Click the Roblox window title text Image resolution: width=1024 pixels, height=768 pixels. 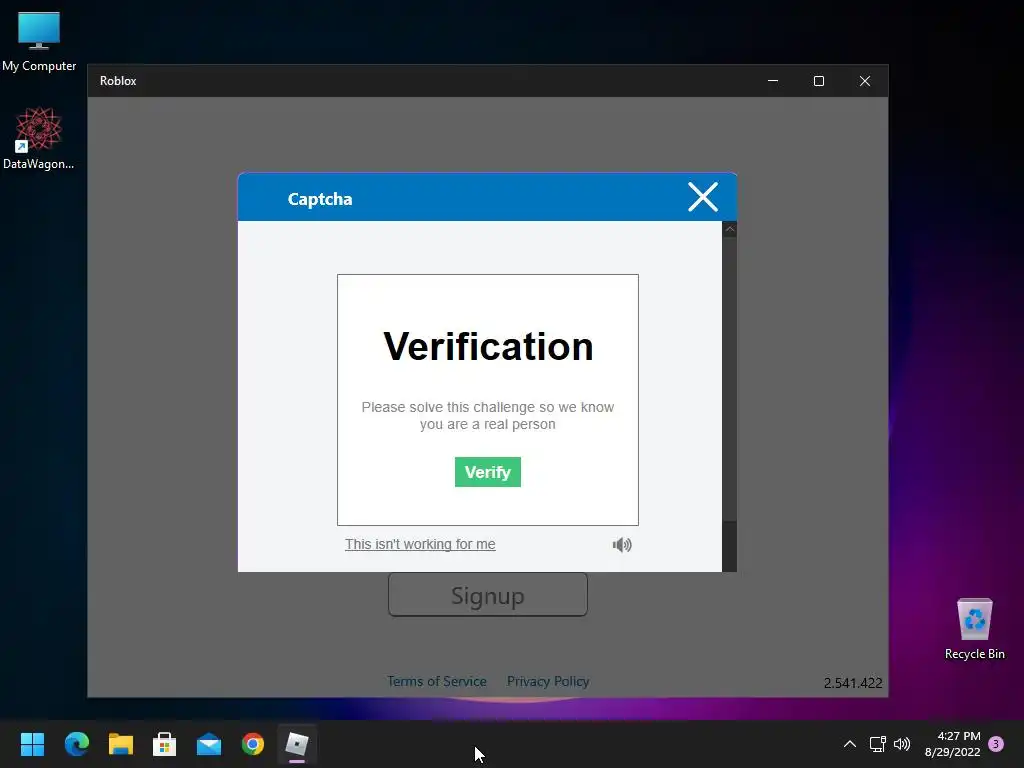(118, 81)
